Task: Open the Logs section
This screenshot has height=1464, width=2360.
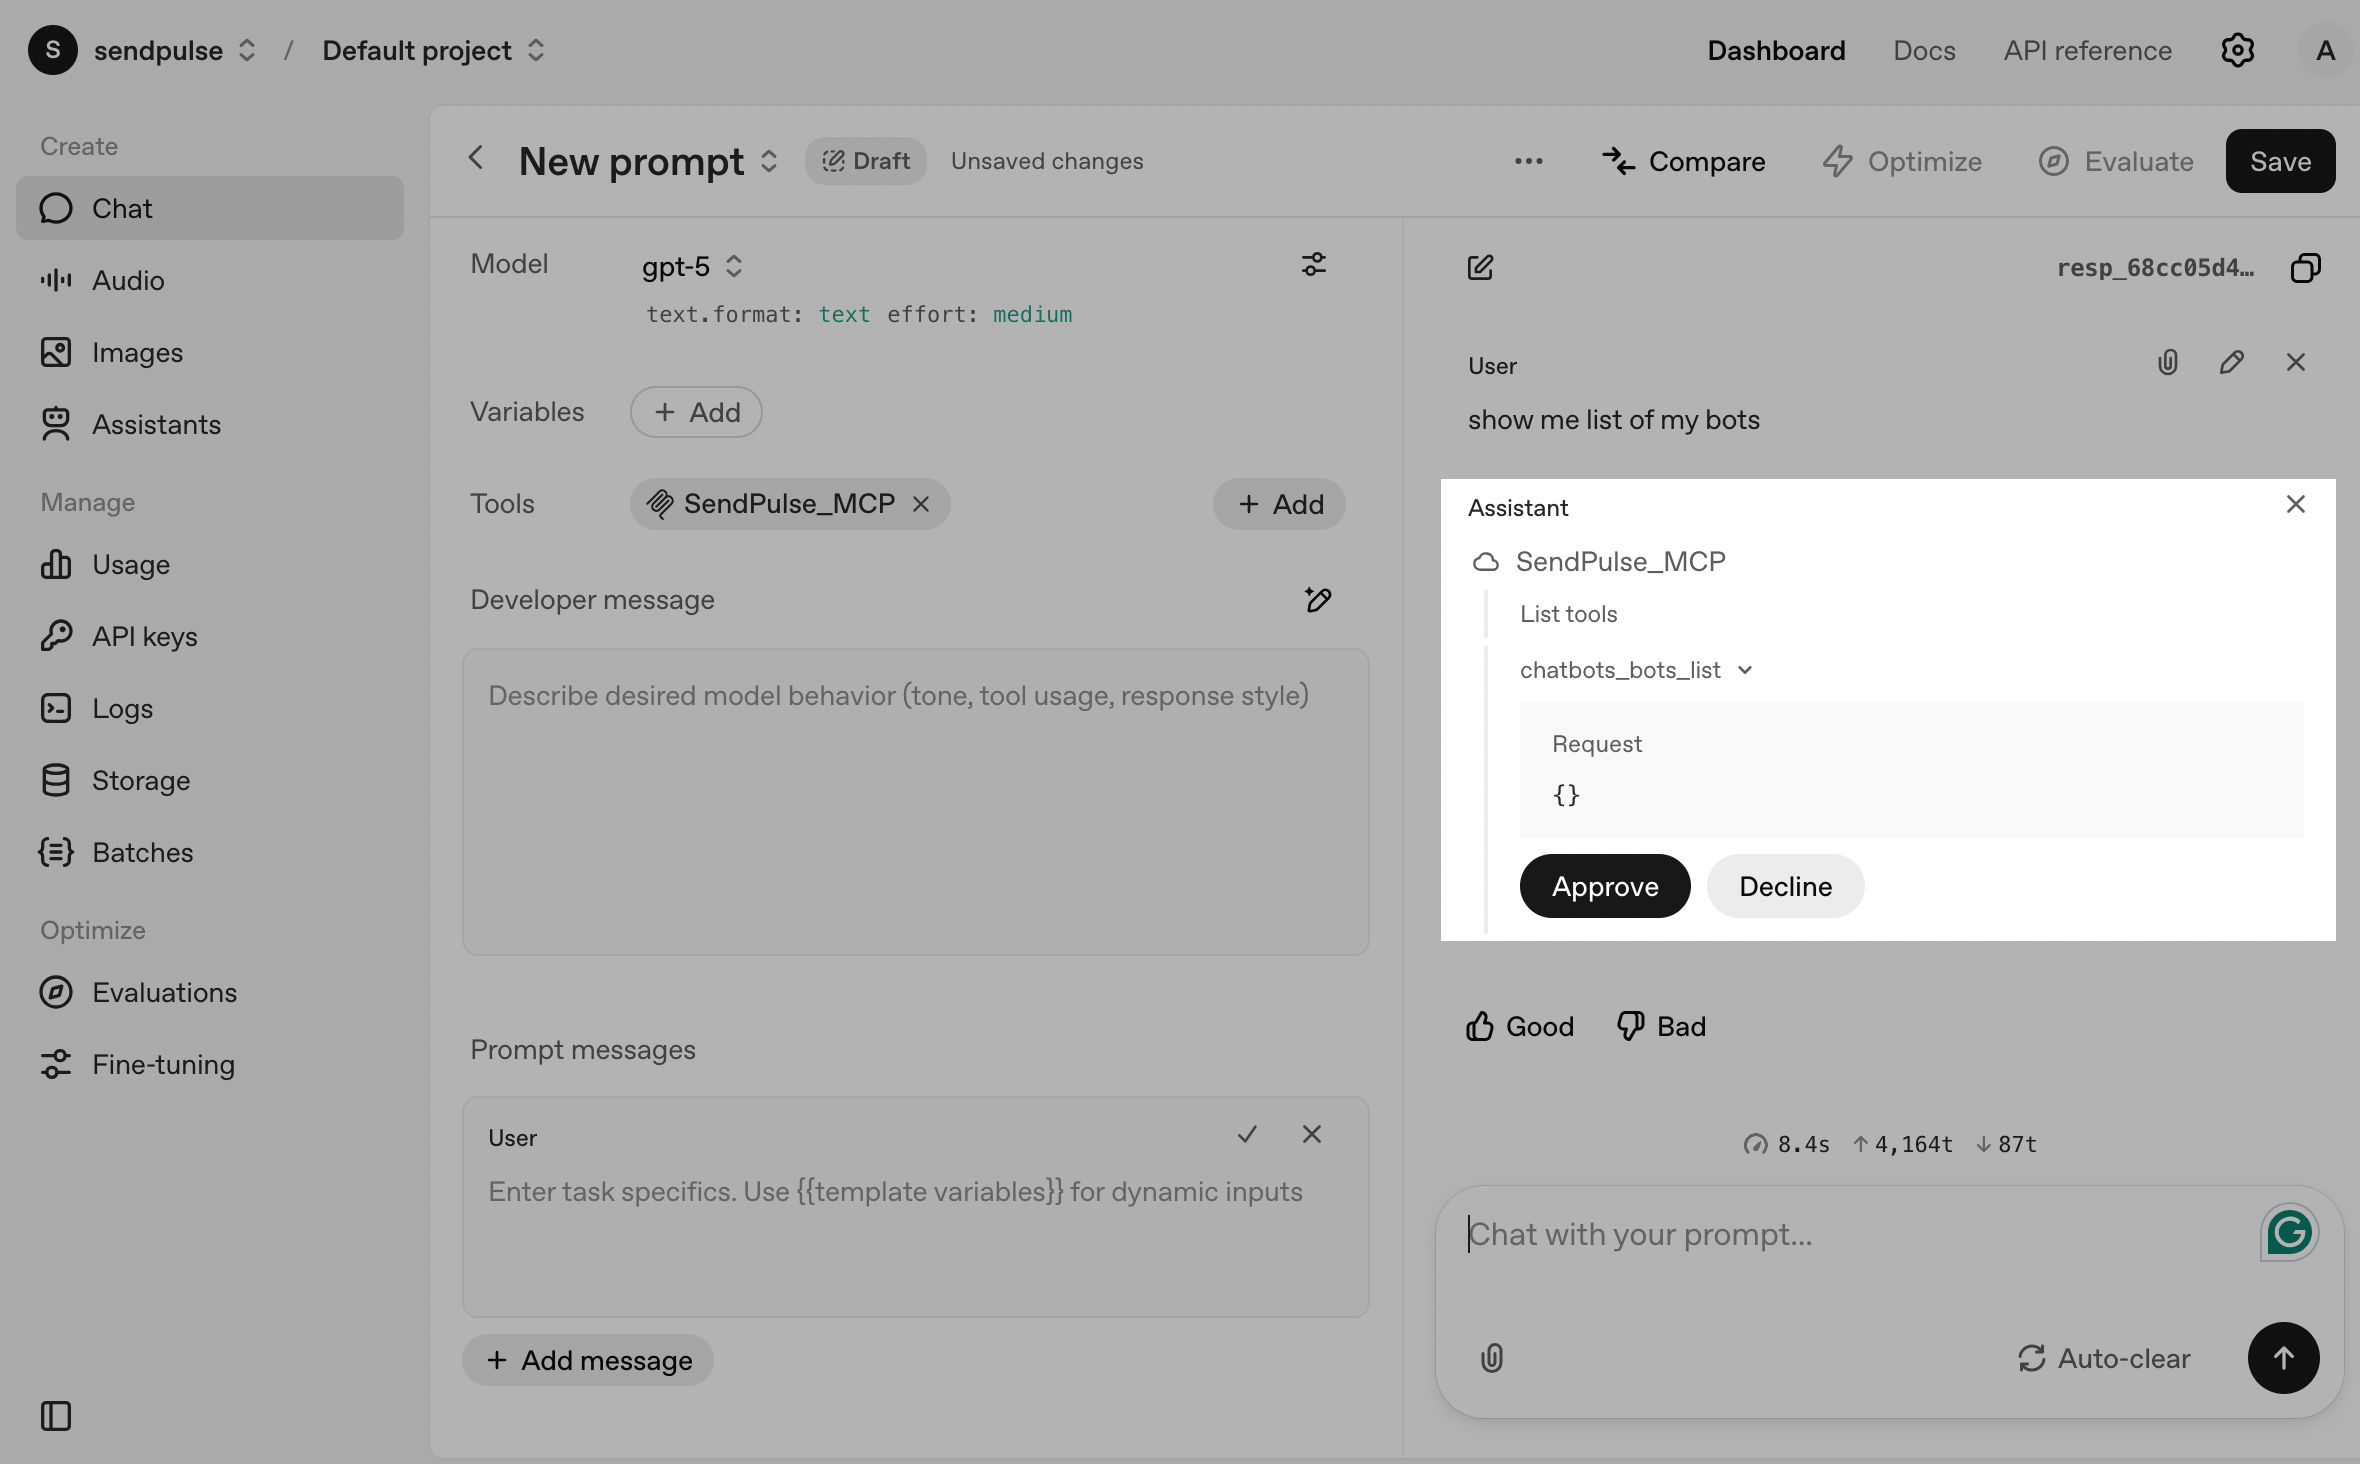Action: pyautogui.click(x=122, y=709)
